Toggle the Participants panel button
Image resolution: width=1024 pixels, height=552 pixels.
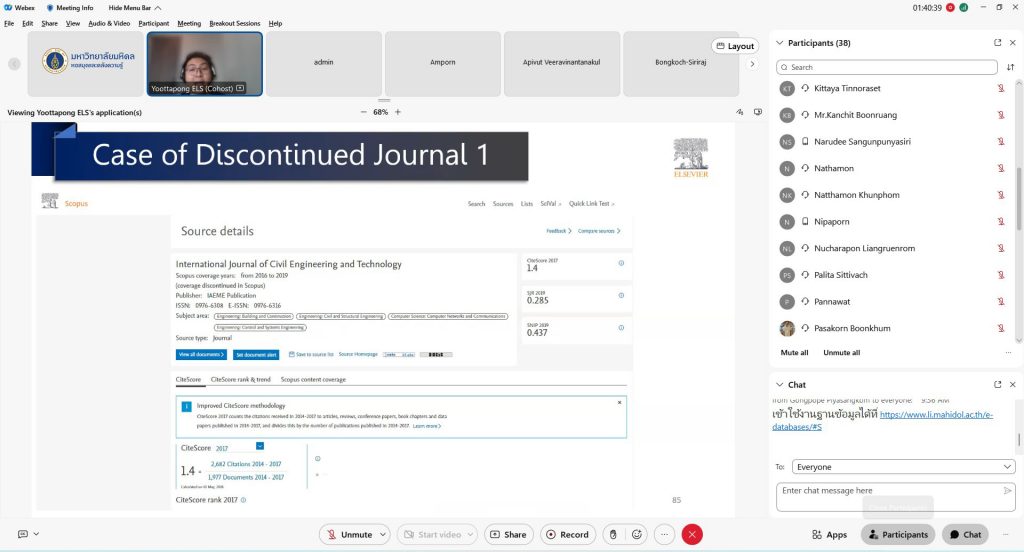point(897,535)
